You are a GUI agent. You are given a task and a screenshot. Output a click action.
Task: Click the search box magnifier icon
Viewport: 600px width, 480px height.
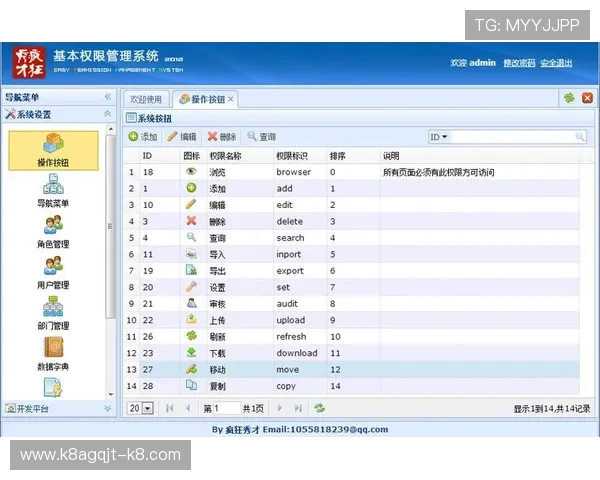pyautogui.click(x=580, y=137)
